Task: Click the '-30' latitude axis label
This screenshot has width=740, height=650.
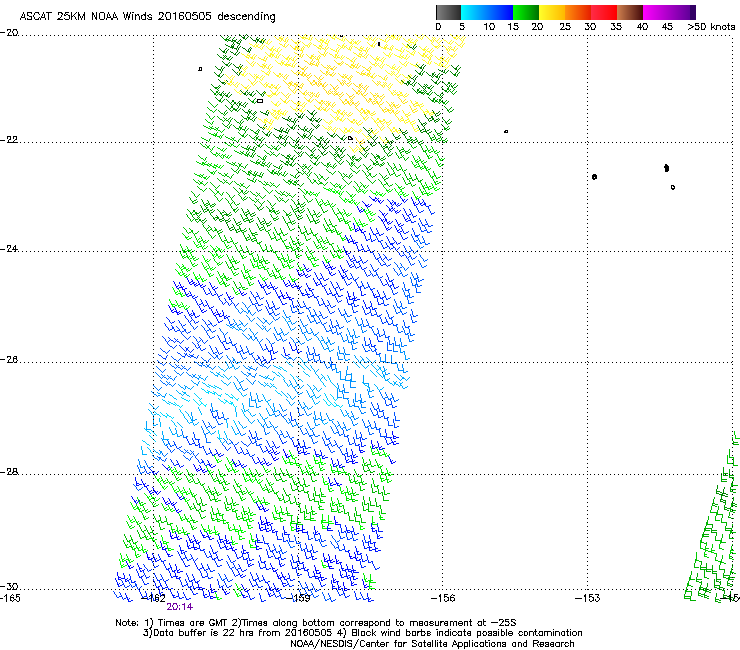Action: tap(9, 586)
